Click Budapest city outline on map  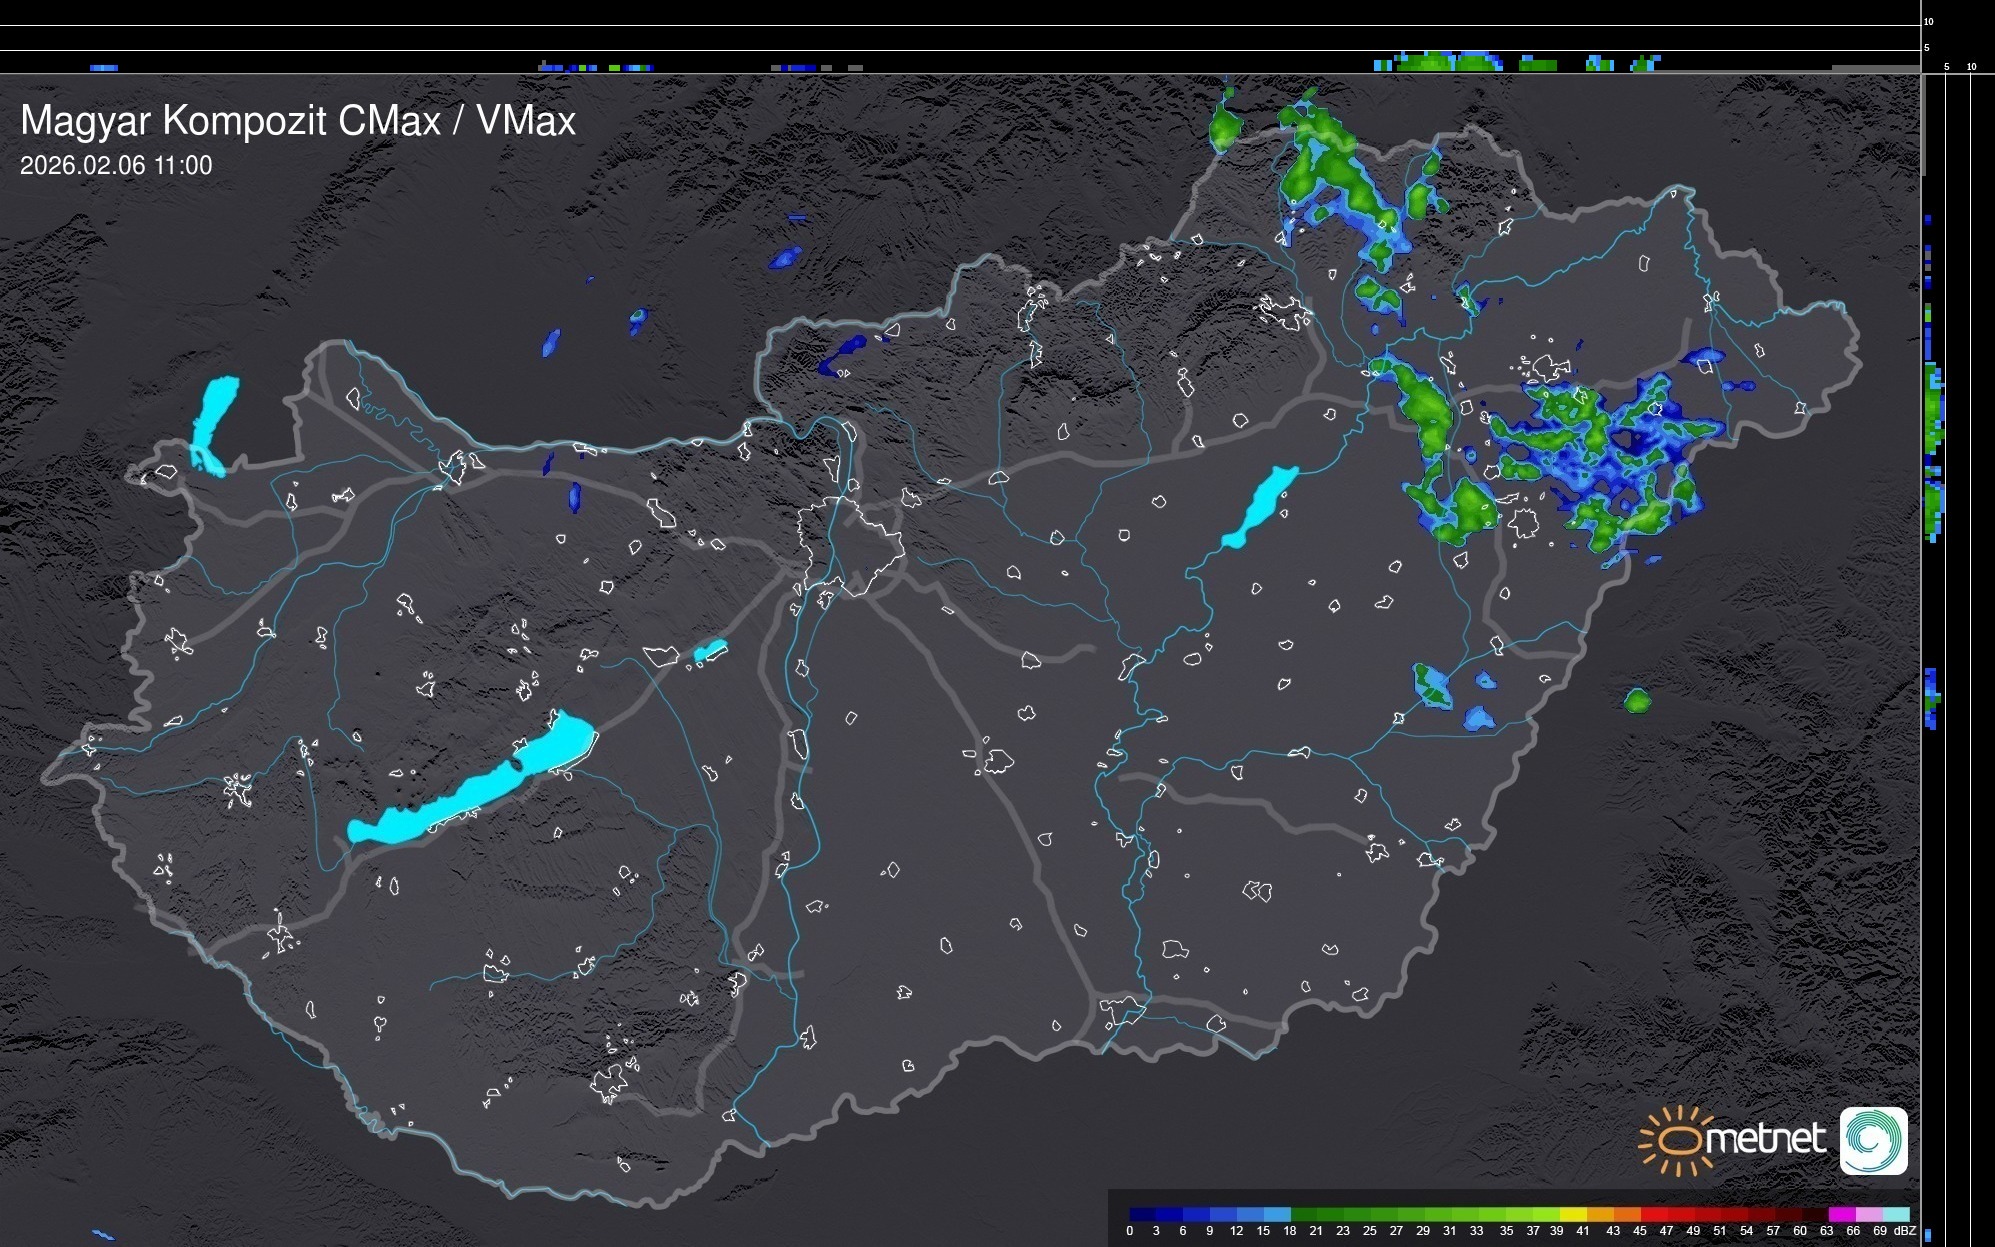coord(850,545)
